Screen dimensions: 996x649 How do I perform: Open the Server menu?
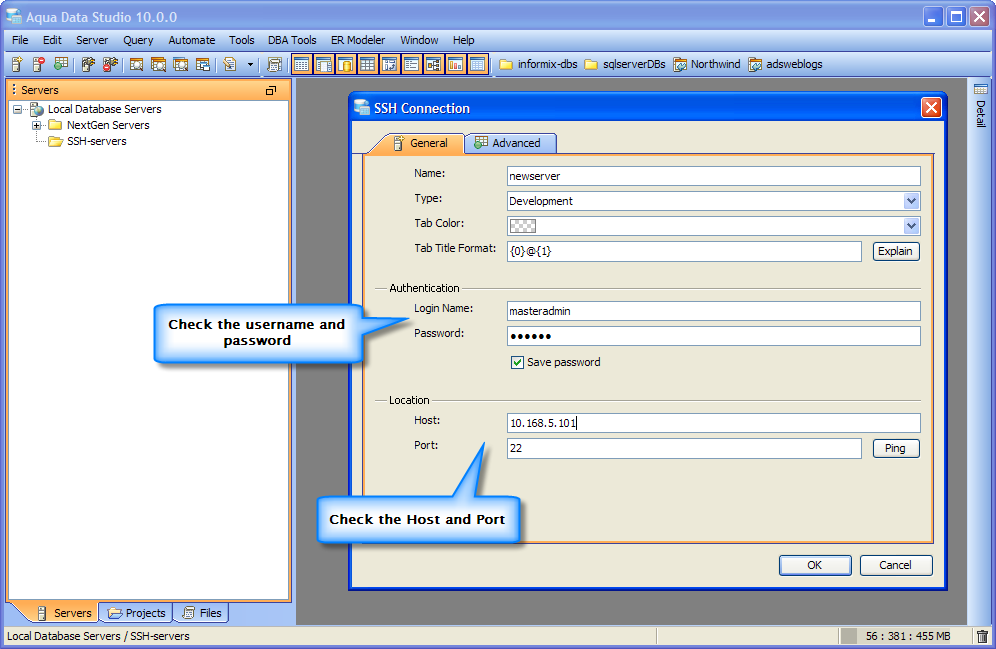tap(92, 40)
